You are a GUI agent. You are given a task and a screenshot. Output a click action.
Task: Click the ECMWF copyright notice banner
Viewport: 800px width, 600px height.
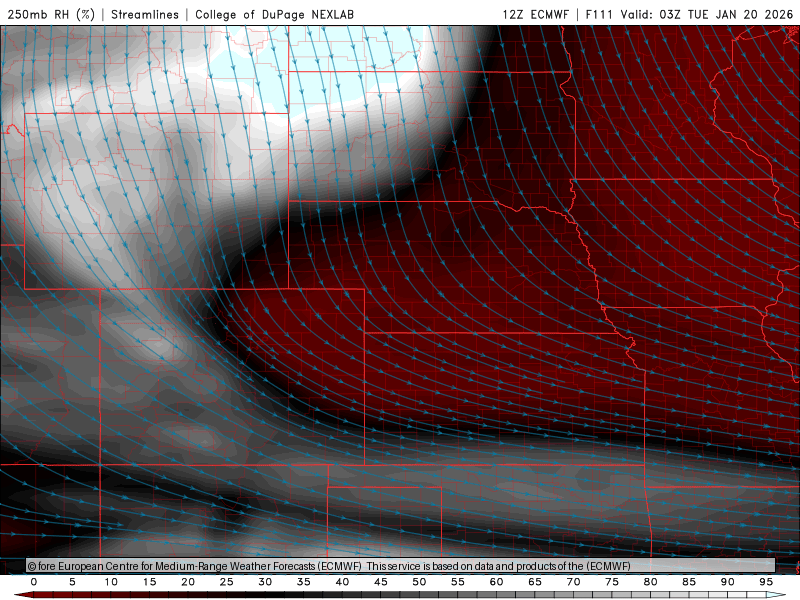click(401, 566)
